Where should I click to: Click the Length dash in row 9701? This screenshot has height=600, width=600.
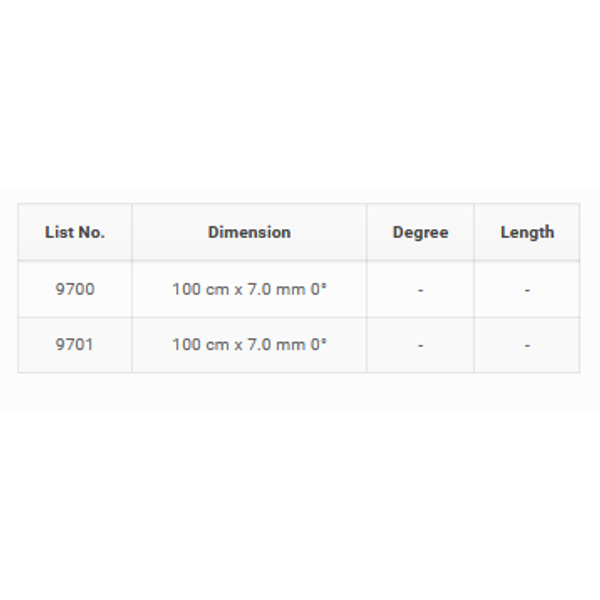pyautogui.click(x=527, y=346)
